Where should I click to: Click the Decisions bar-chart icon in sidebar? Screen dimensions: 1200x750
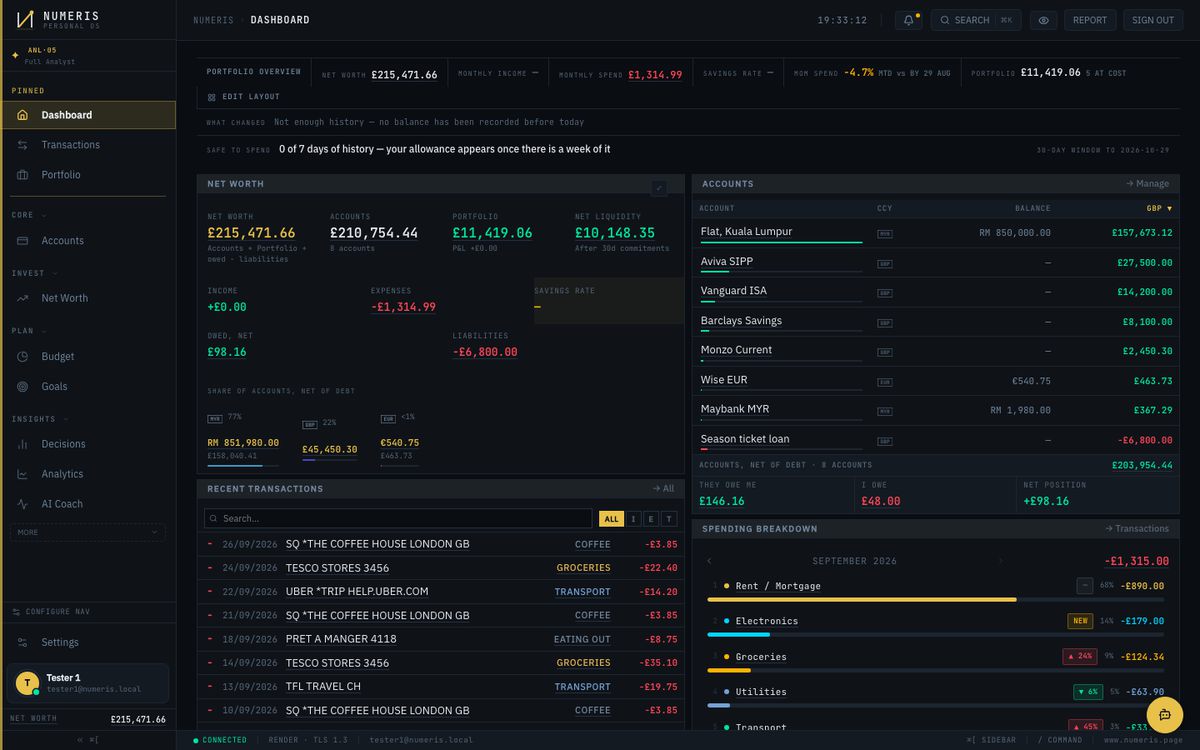coord(22,444)
